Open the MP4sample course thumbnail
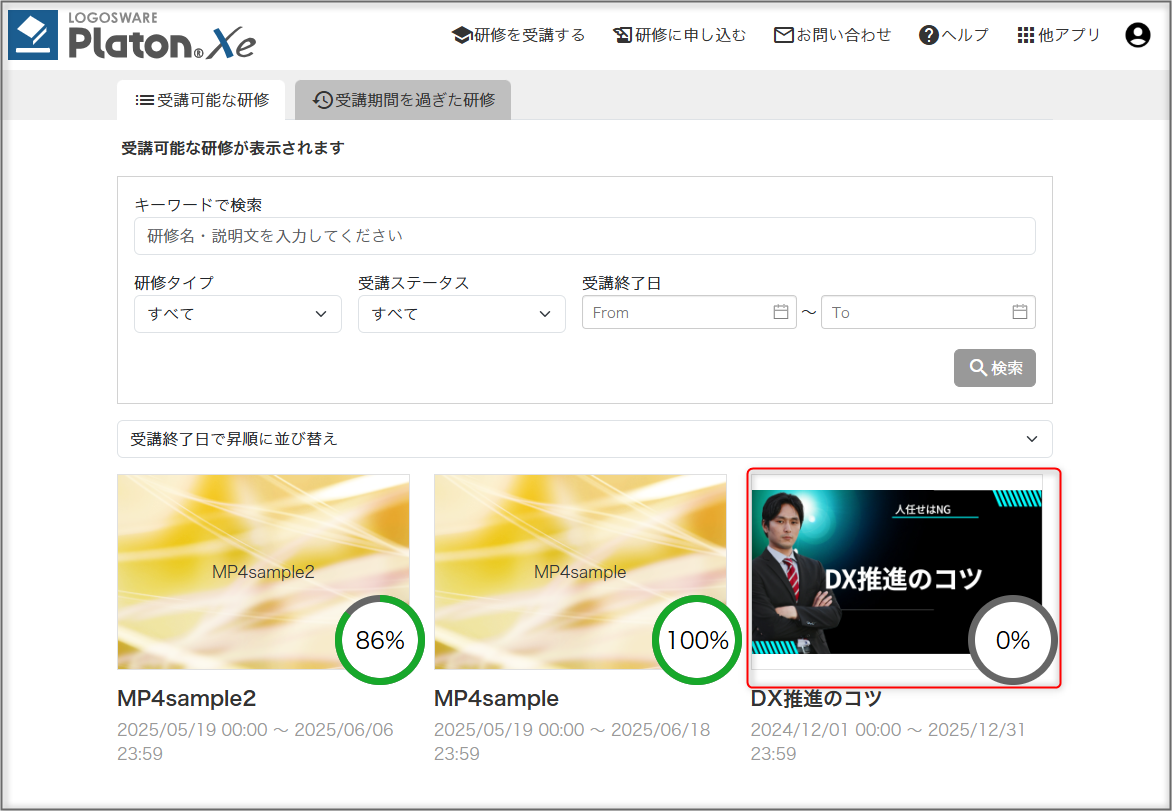The height and width of the screenshot is (811, 1172). [580, 572]
